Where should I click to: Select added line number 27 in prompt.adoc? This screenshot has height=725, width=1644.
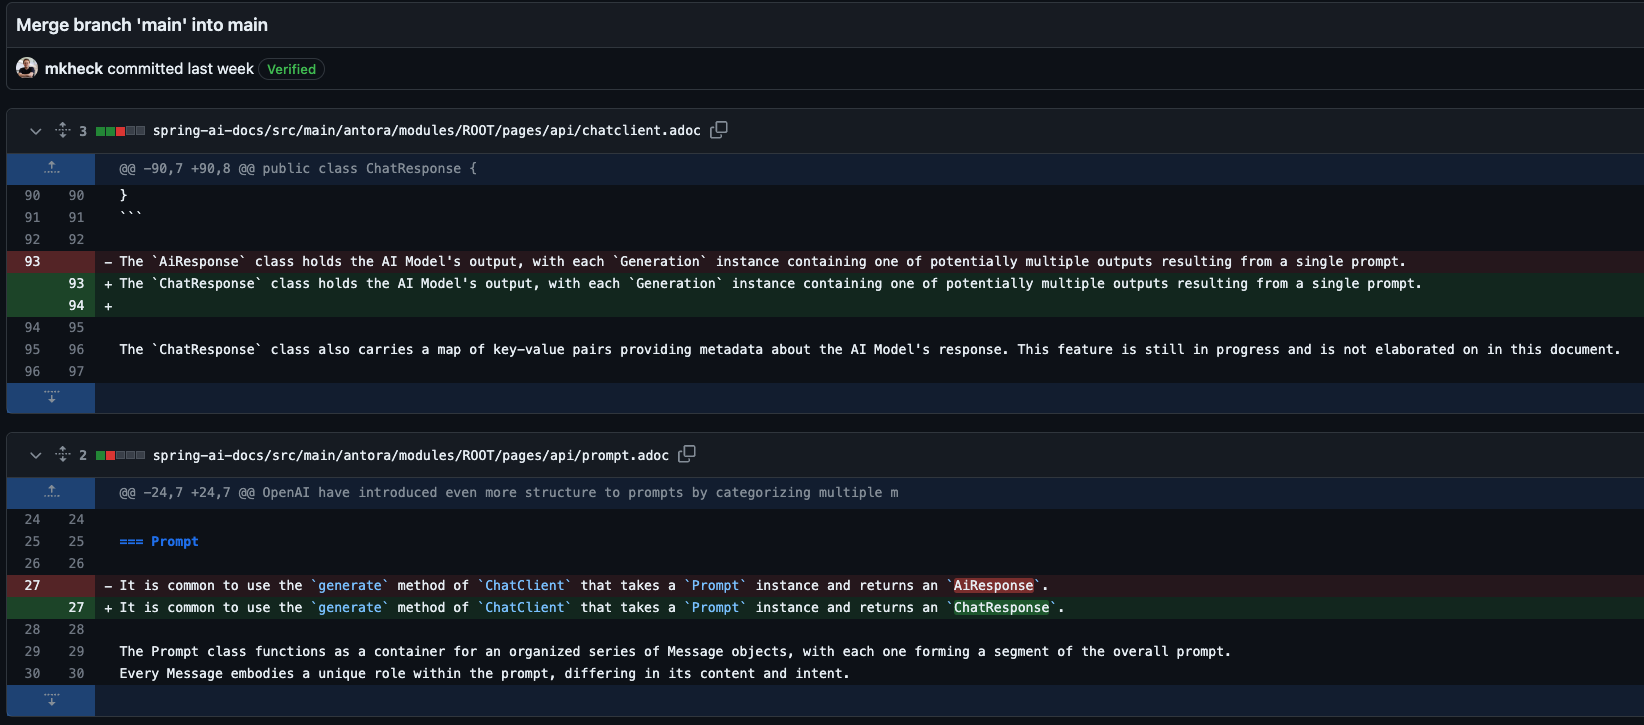pyautogui.click(x=76, y=607)
